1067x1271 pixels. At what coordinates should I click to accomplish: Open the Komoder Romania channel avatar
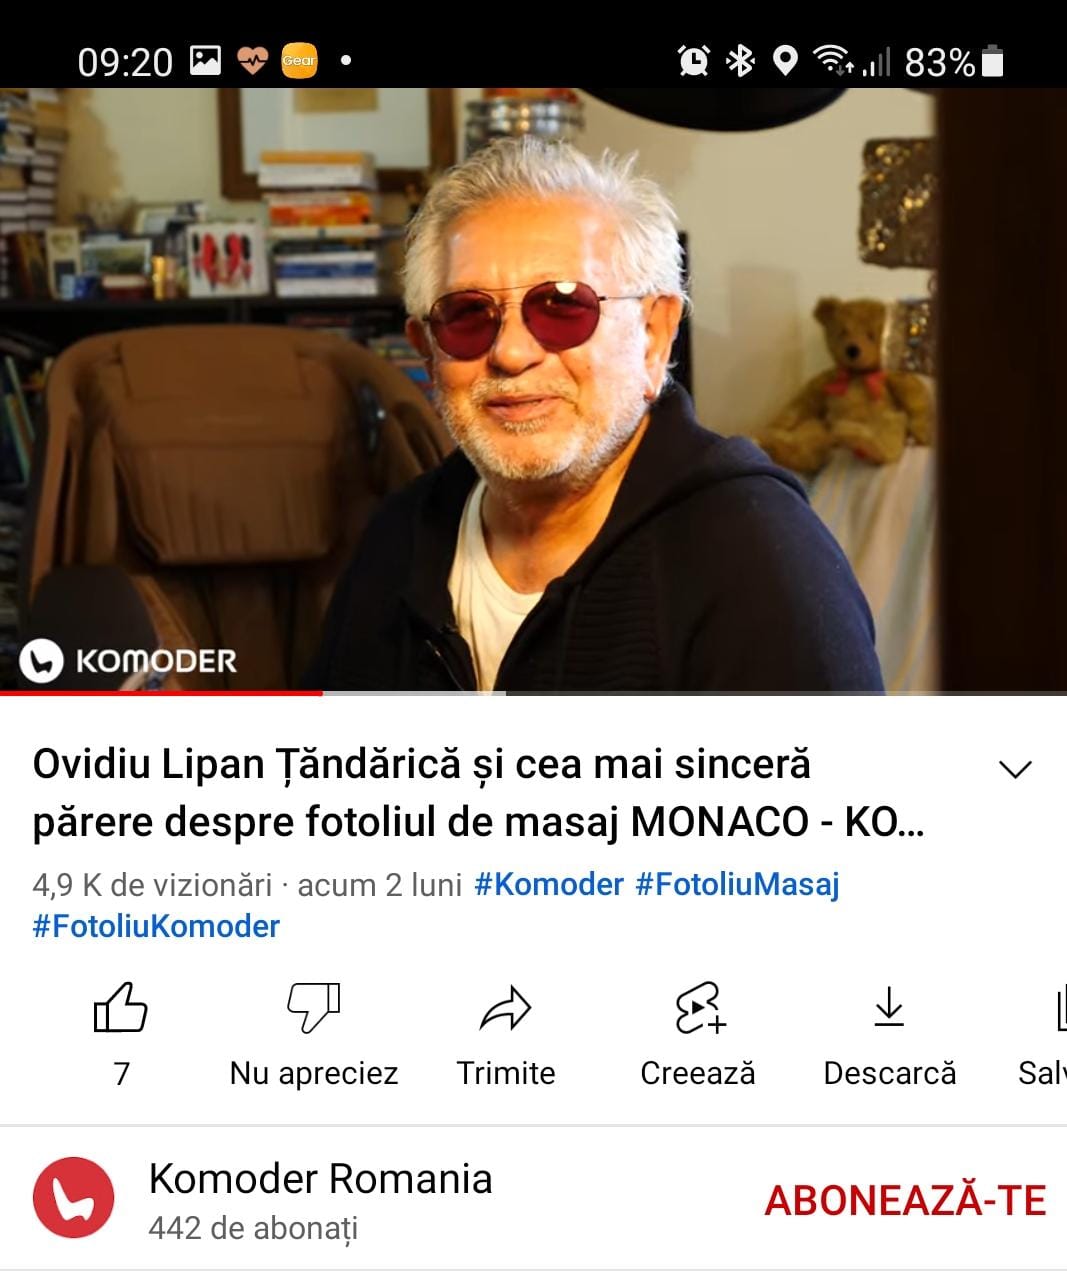coord(73,1198)
